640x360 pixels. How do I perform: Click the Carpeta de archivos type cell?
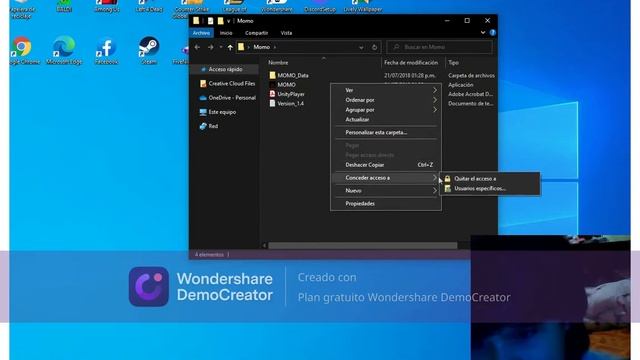pyautogui.click(x=471, y=76)
